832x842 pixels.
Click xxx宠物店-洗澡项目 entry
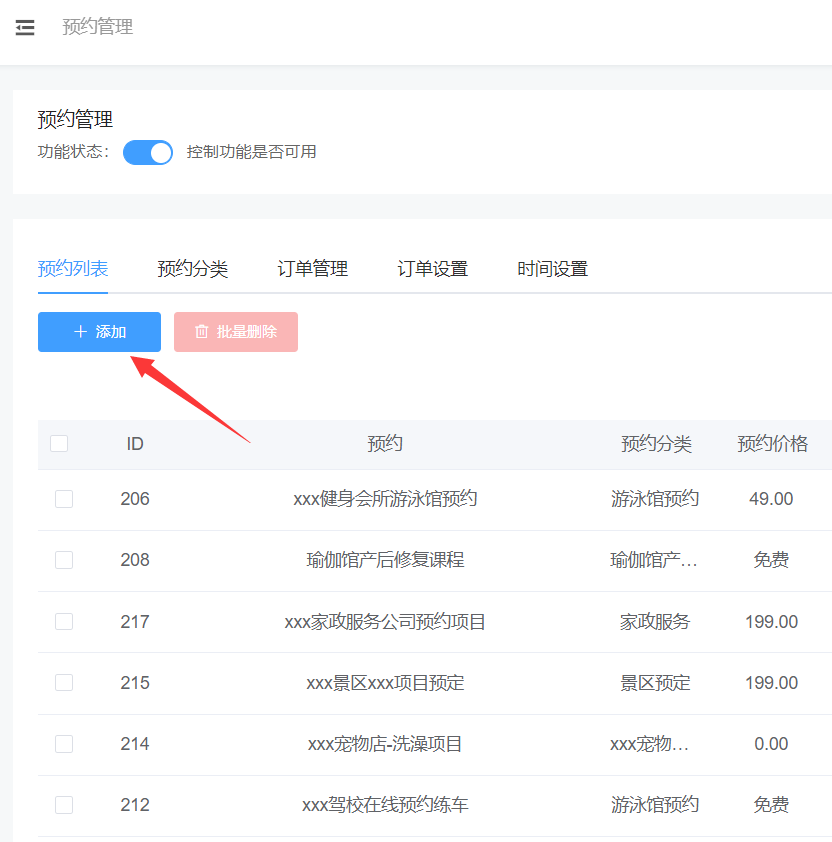pos(385,744)
